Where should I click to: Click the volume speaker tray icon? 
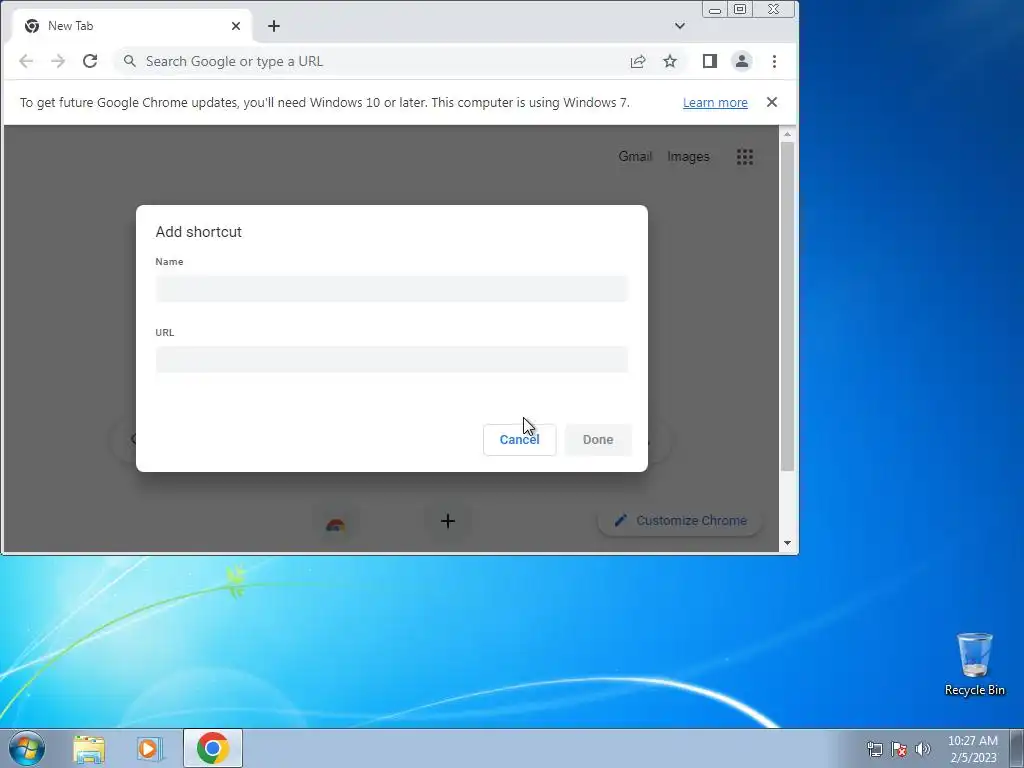coord(923,749)
